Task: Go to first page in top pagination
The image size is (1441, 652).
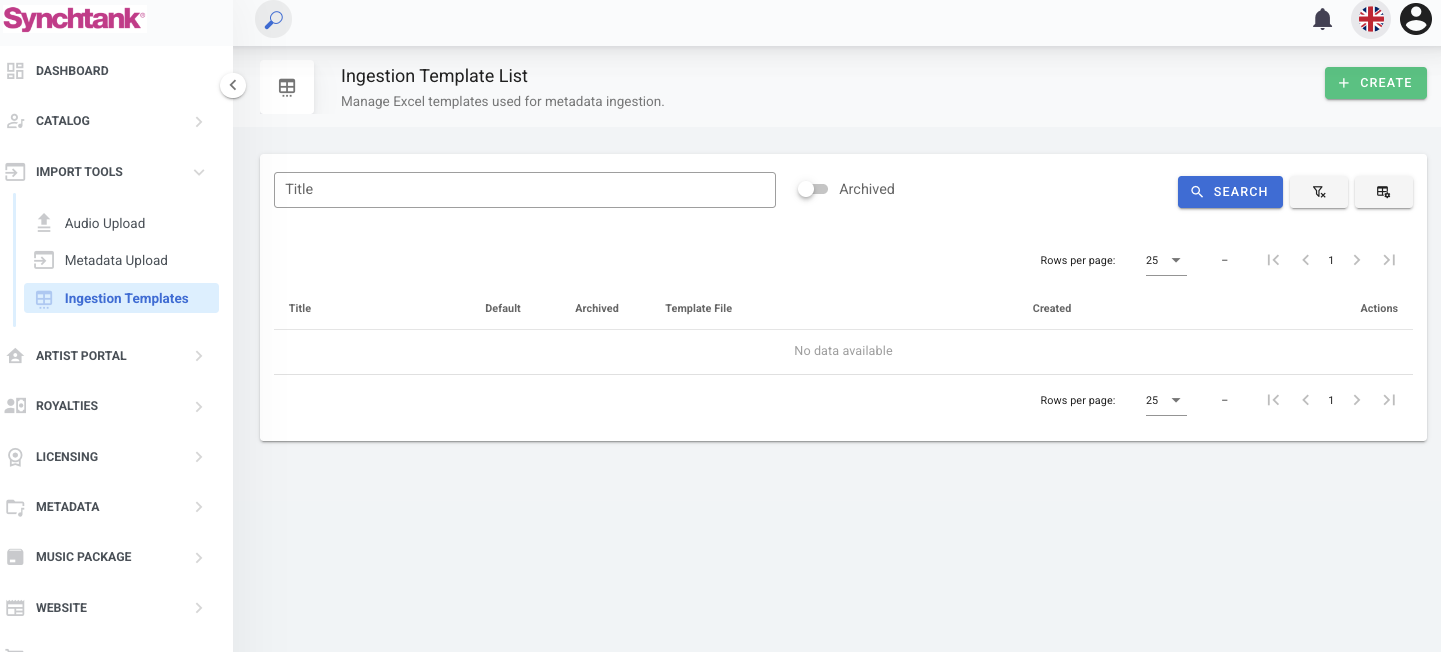Action: (x=1273, y=260)
